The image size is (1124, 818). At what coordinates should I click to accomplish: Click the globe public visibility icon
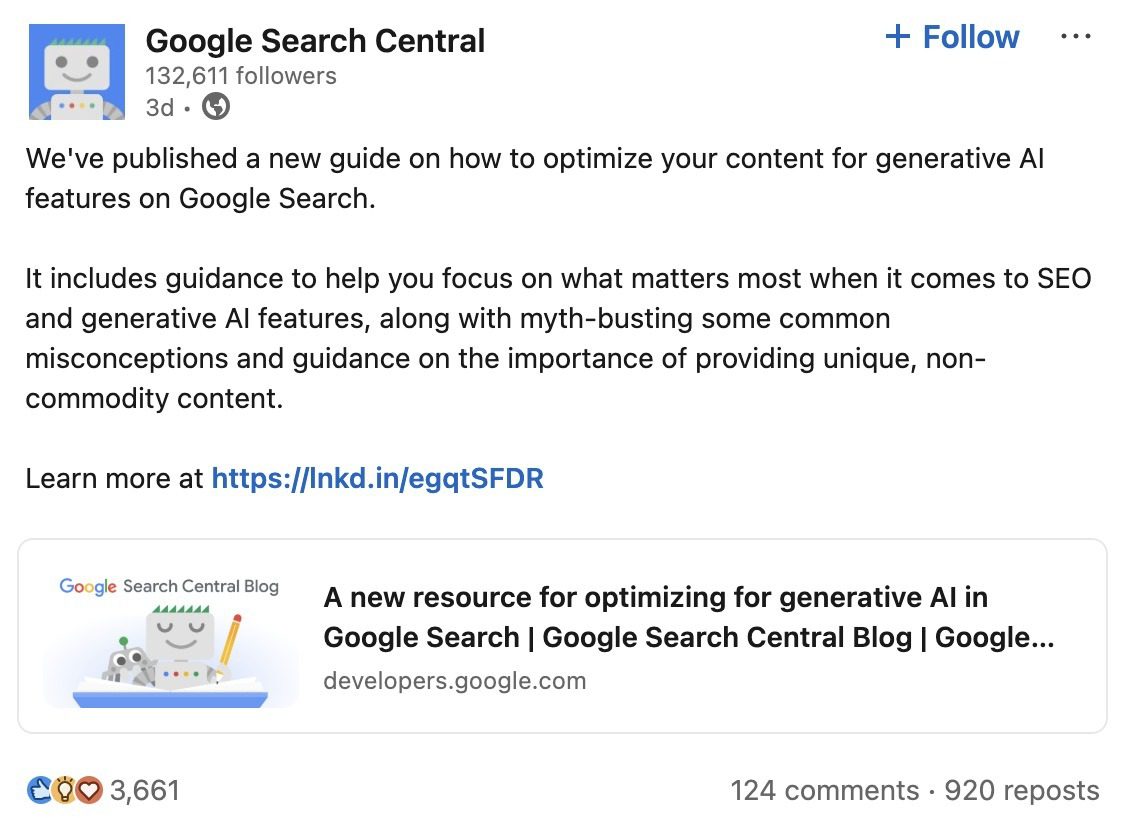tap(216, 107)
